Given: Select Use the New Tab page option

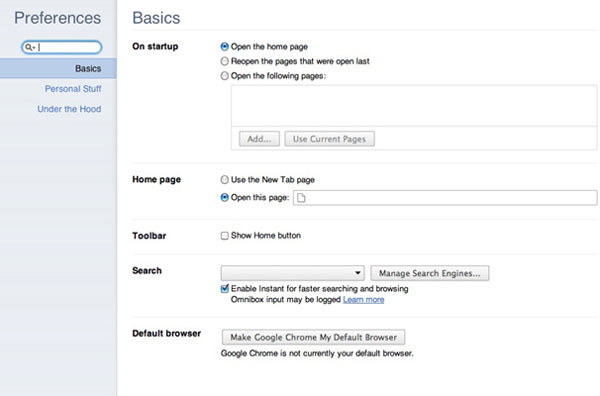Looking at the screenshot, I should (x=225, y=179).
